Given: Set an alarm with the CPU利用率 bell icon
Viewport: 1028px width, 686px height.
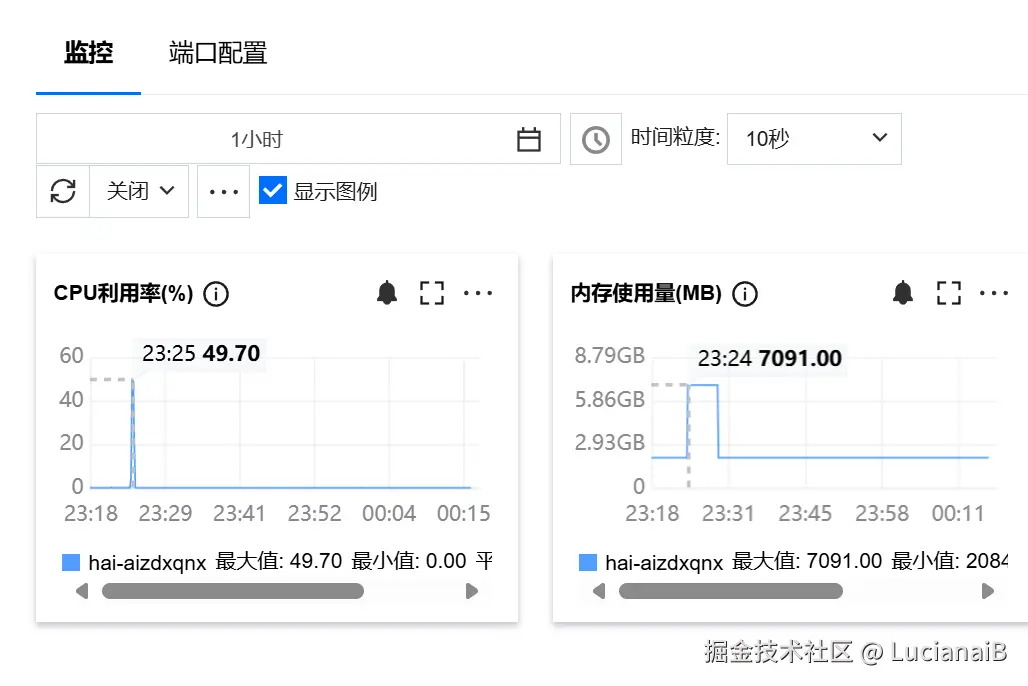Looking at the screenshot, I should pyautogui.click(x=387, y=293).
